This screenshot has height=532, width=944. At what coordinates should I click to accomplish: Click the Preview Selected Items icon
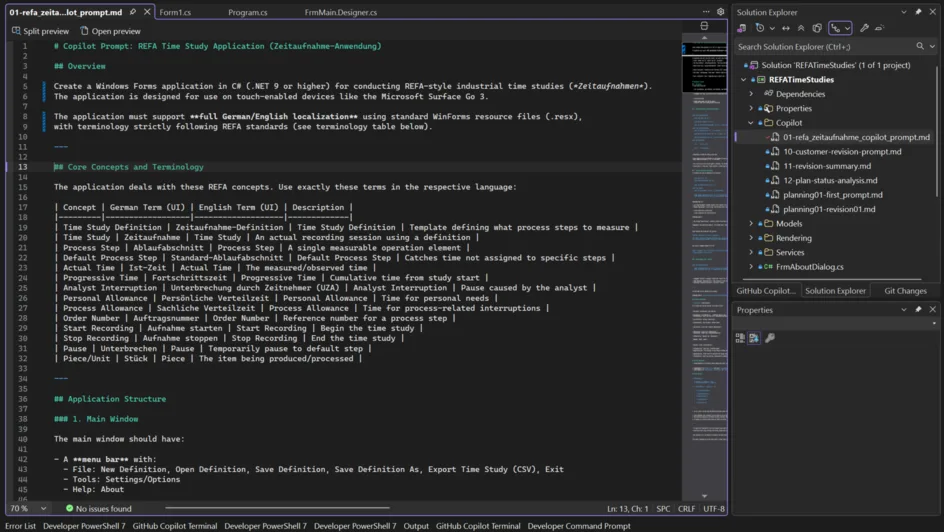point(880,28)
